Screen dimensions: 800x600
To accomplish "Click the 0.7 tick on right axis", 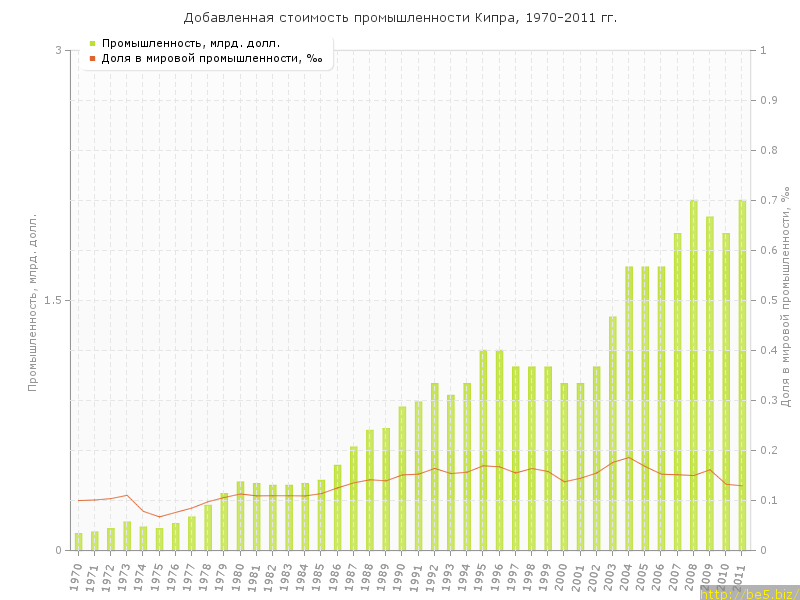I will pyautogui.click(x=770, y=200).
